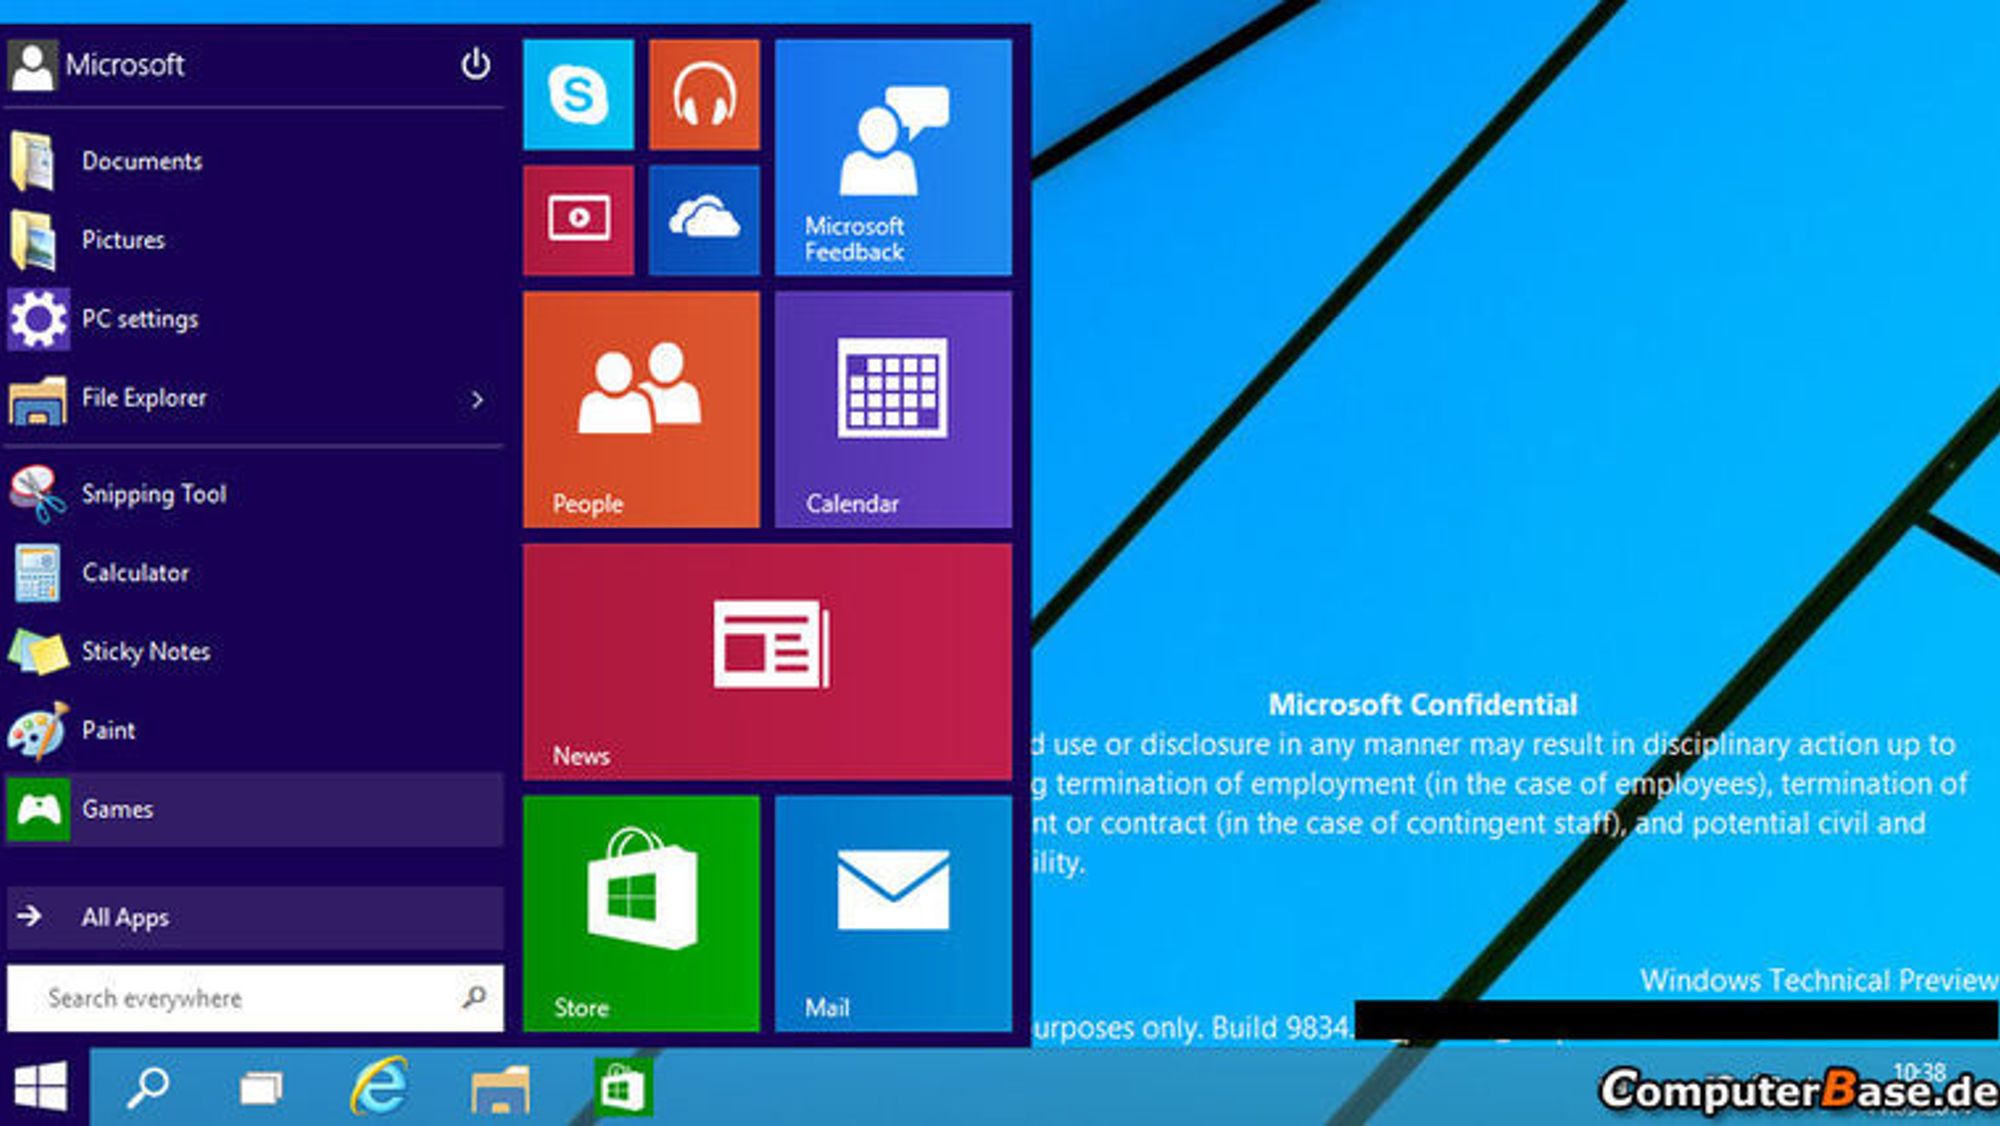2000x1126 pixels.
Task: Select PC settings in the Start menu
Action: 139,318
